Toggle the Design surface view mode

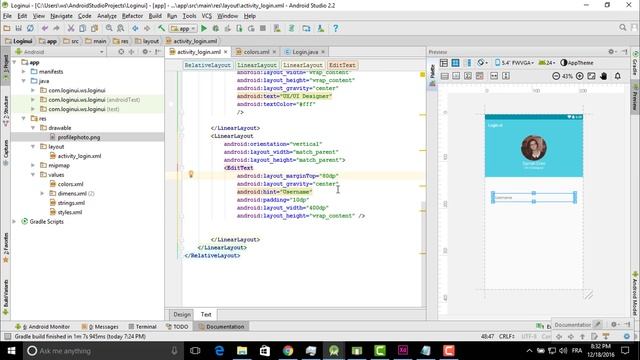click(x=444, y=63)
